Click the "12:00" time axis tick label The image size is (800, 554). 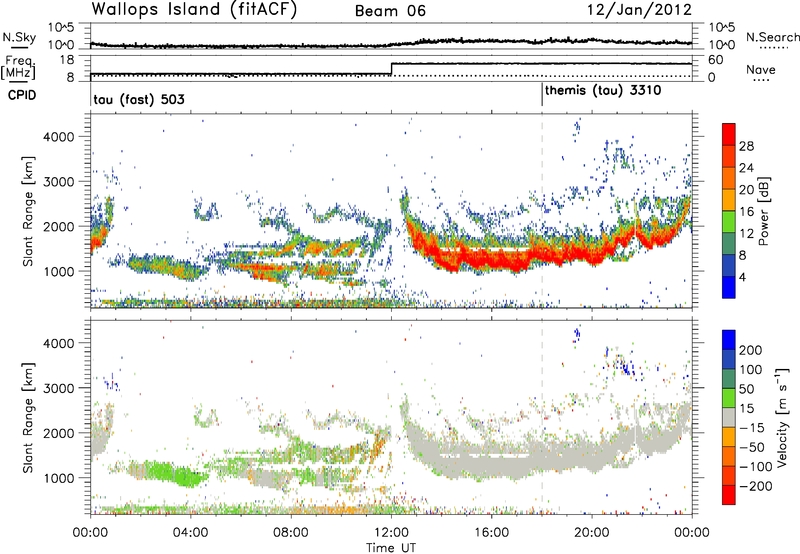pyautogui.click(x=391, y=533)
